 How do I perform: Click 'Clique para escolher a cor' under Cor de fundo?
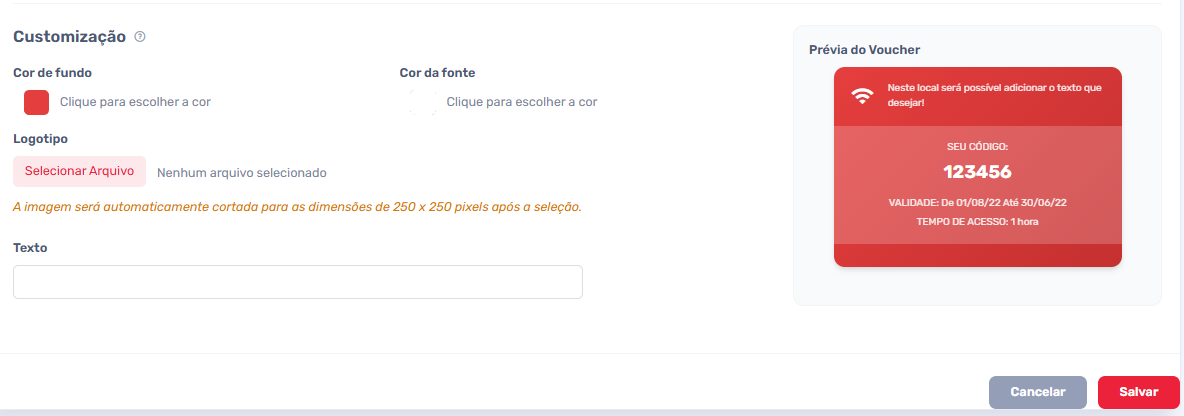[135, 102]
